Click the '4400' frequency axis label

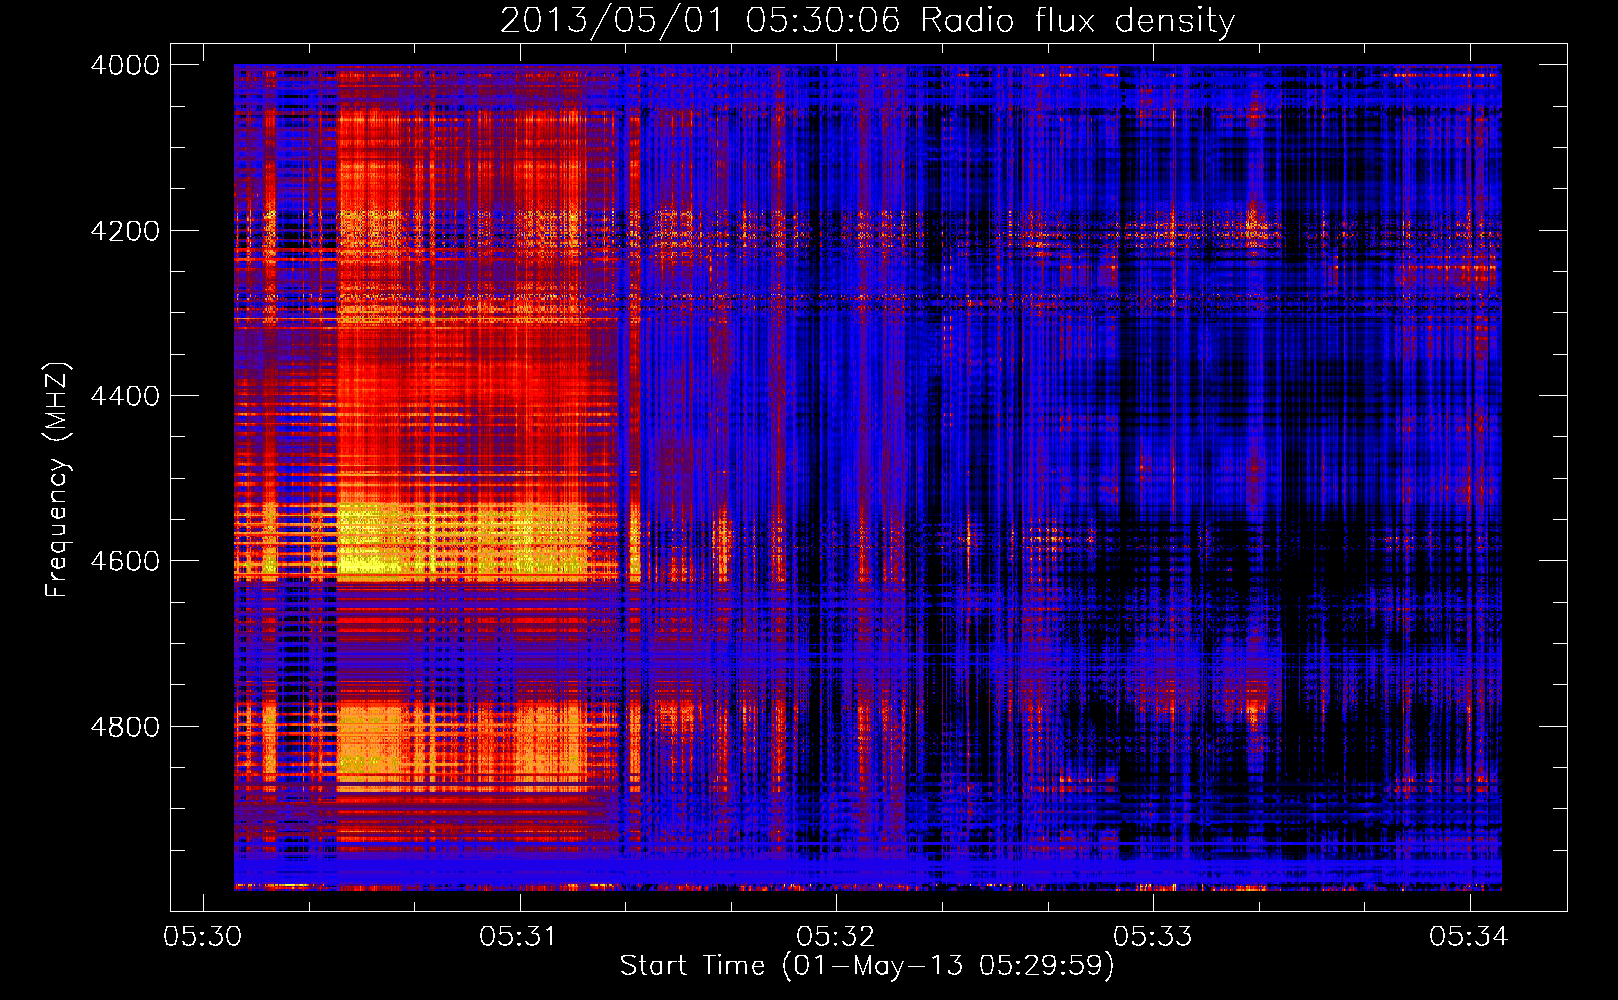tap(125, 396)
